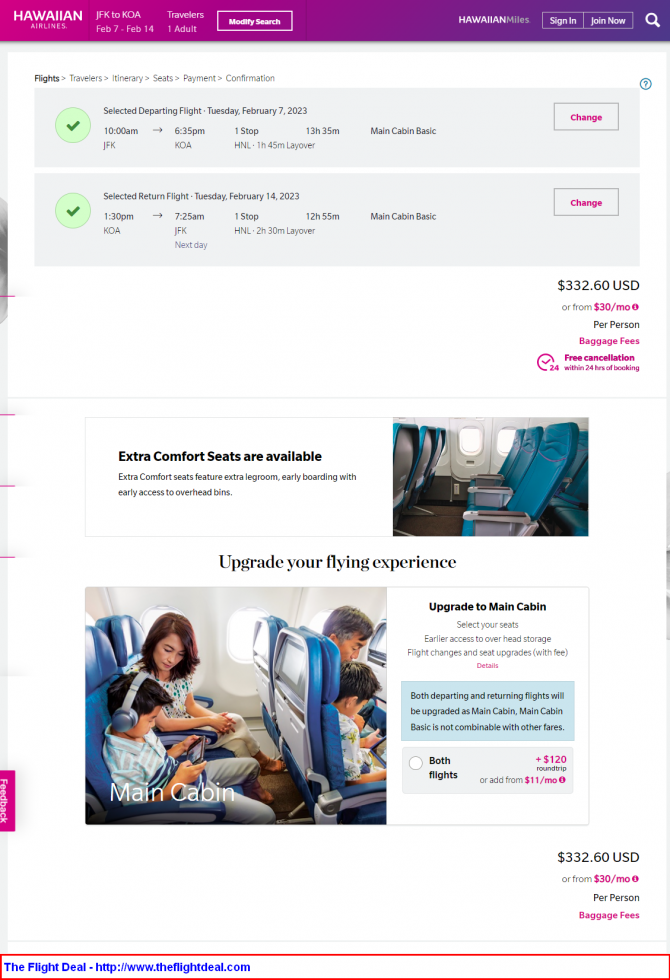Viewport: 670px width, 980px height.
Task: Click the departing flight green checkmark
Action: tap(73, 126)
